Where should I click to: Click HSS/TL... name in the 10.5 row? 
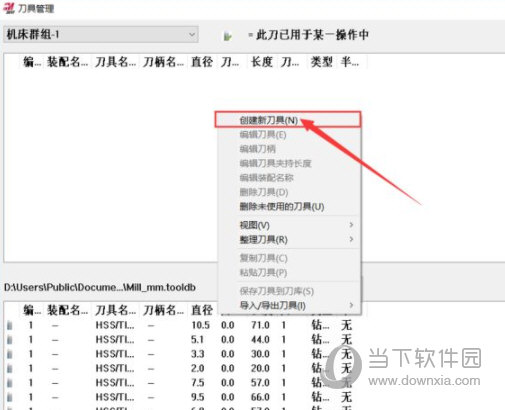tap(115, 325)
